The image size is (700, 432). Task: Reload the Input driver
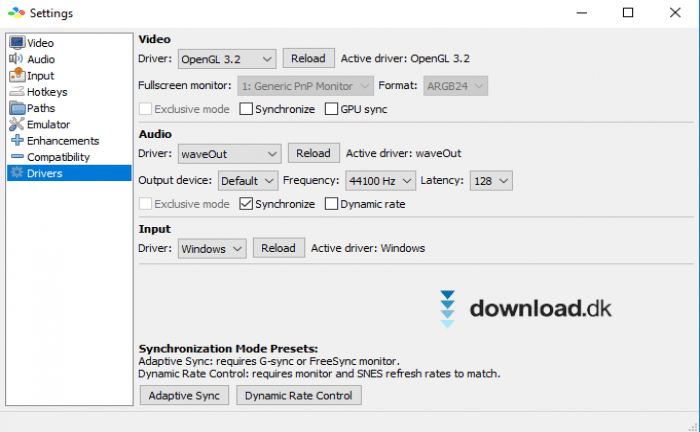[279, 248]
